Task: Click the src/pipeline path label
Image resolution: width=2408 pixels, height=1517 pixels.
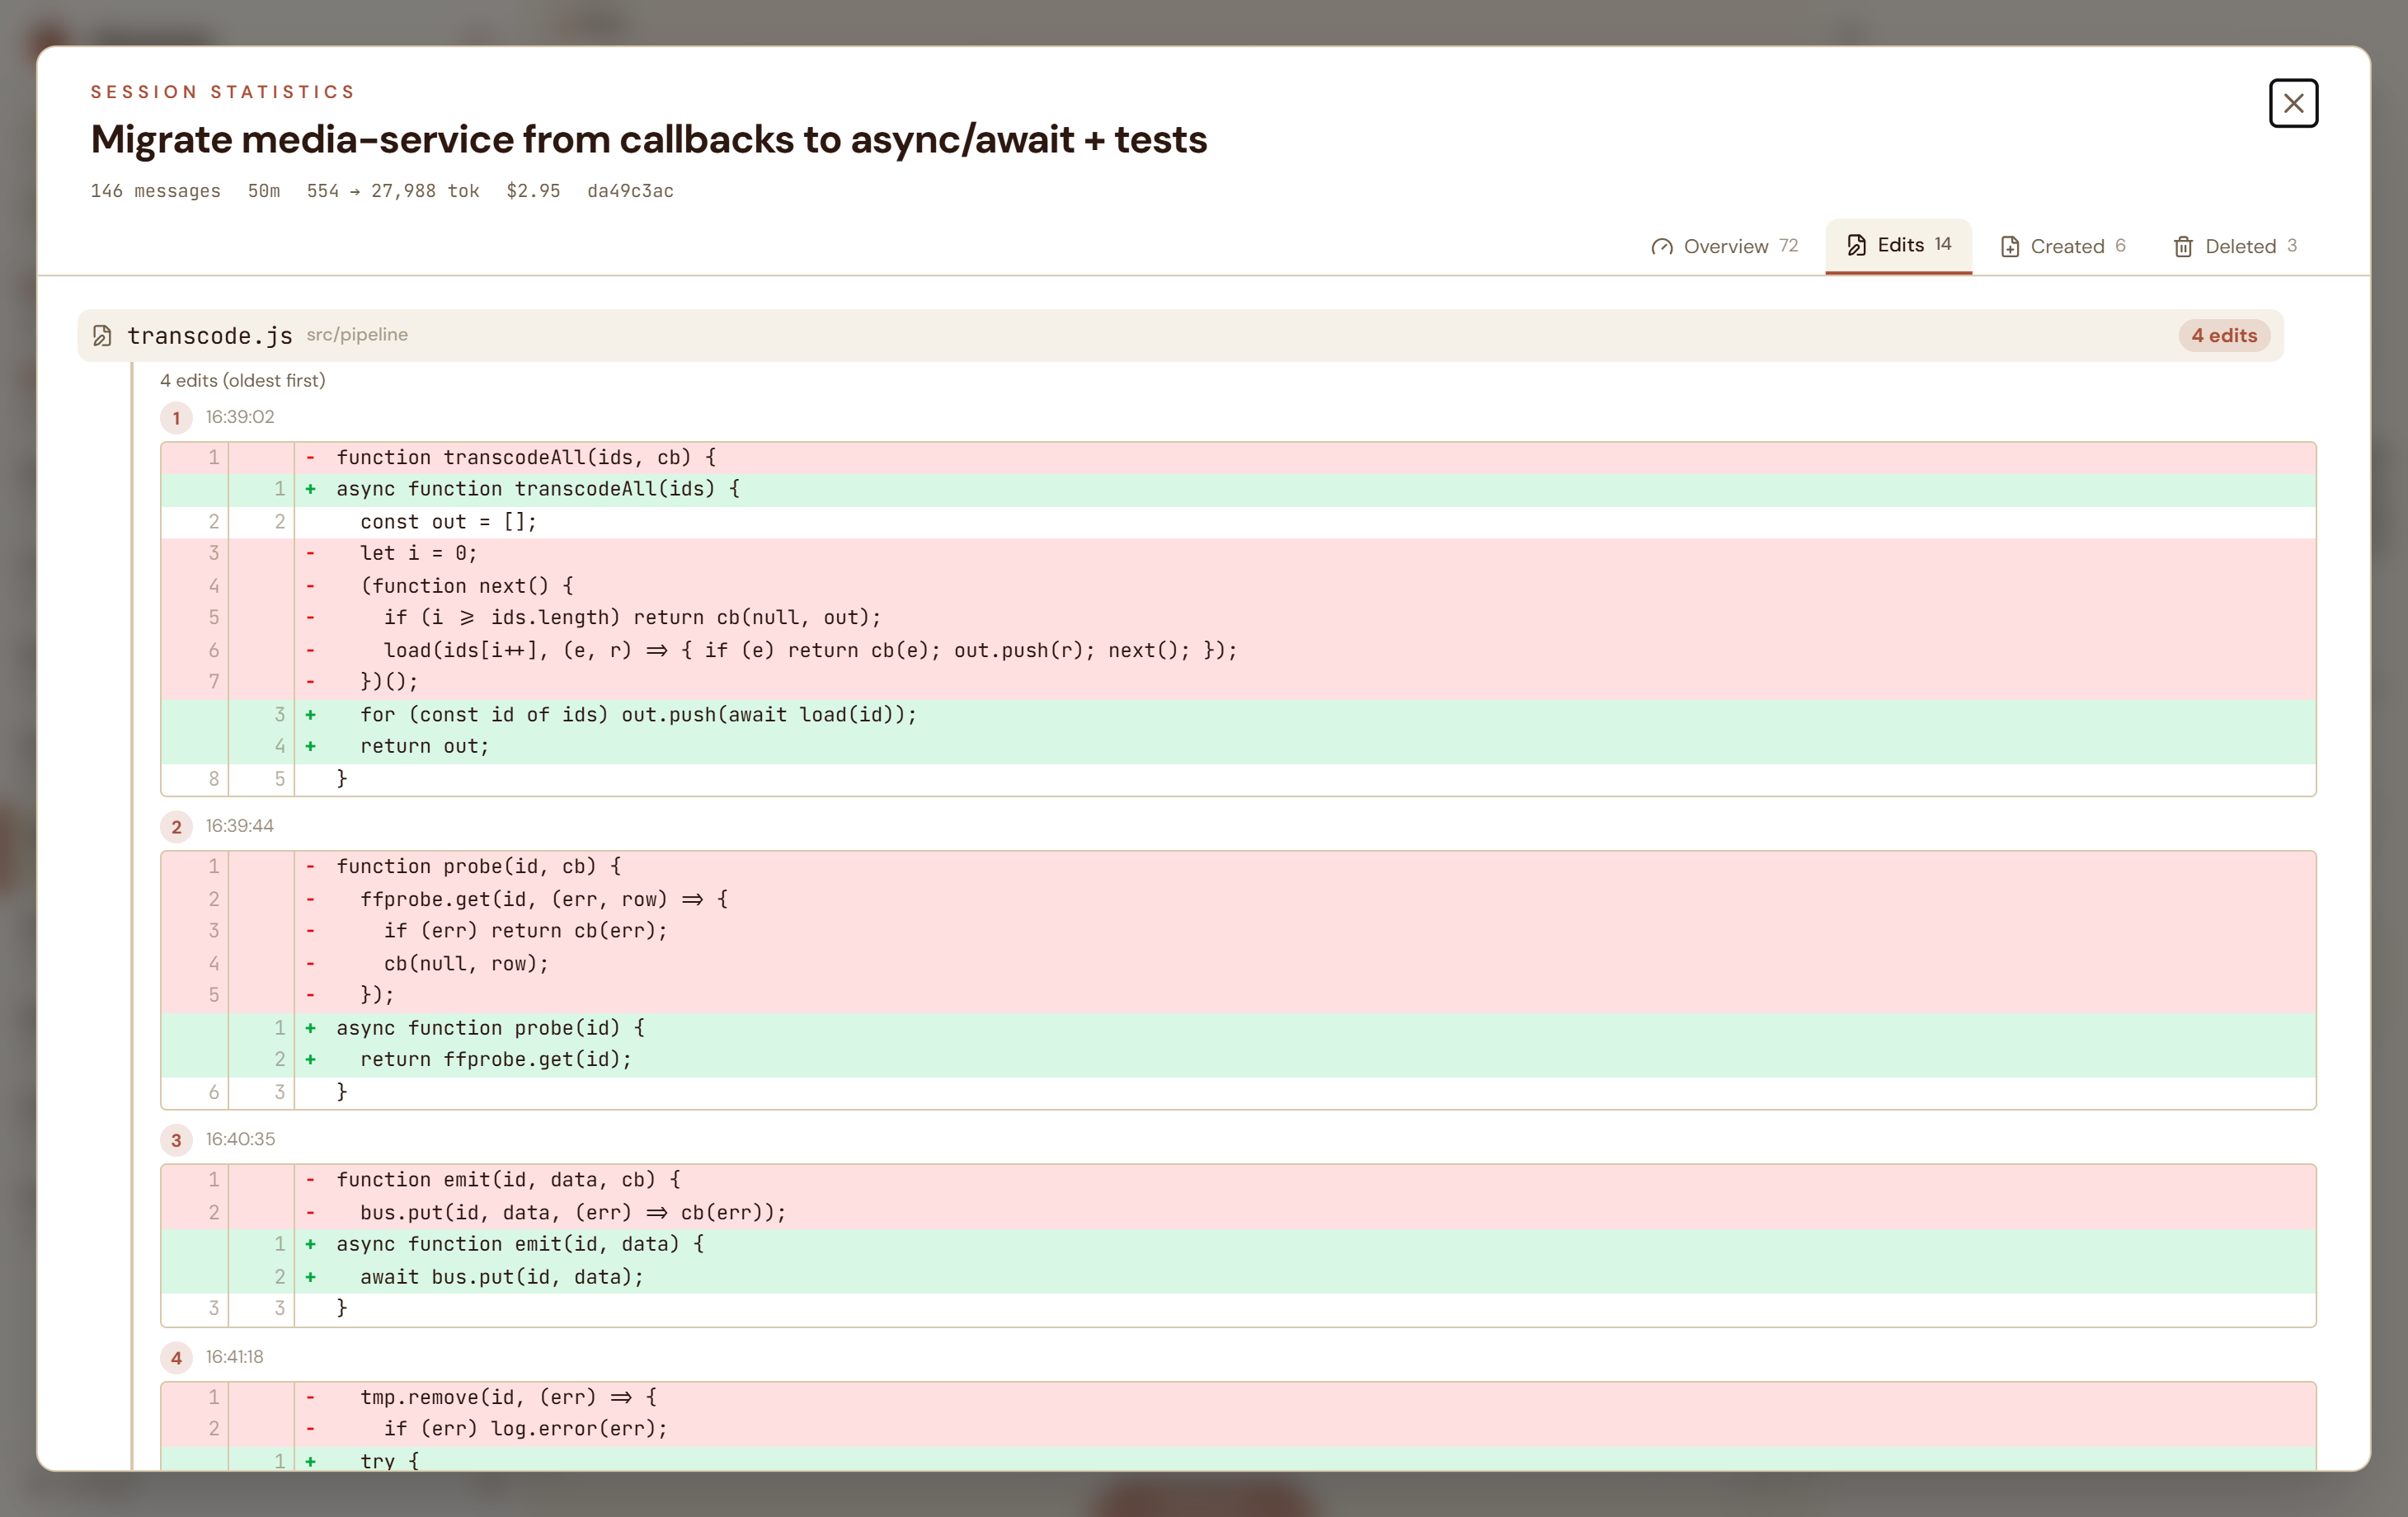Action: tap(357, 334)
